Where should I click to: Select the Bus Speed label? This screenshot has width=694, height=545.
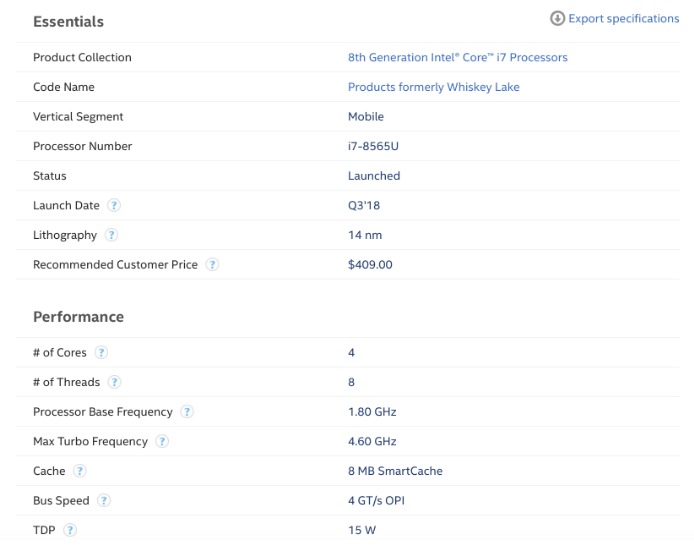tap(61, 501)
